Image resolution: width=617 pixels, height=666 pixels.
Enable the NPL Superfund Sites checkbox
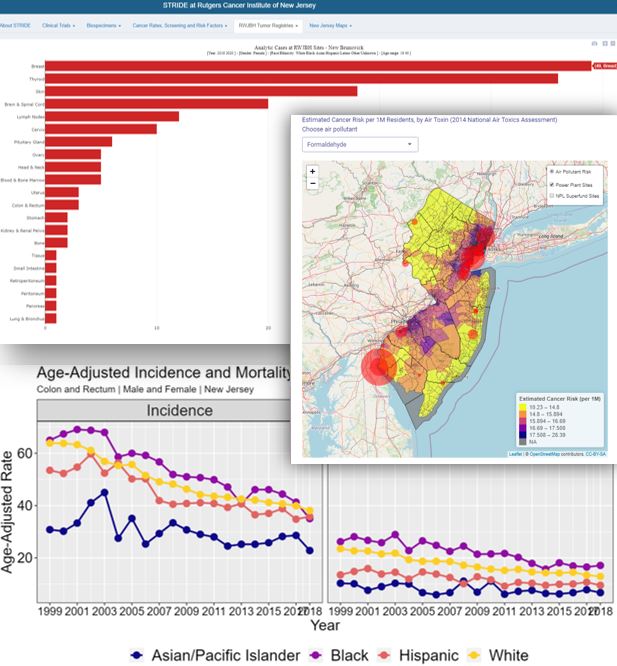pyautogui.click(x=552, y=198)
